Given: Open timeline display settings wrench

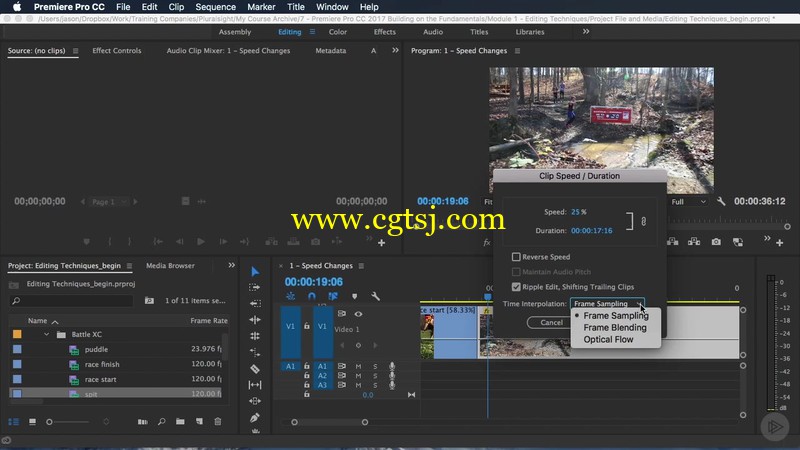Looking at the screenshot, I should point(375,296).
